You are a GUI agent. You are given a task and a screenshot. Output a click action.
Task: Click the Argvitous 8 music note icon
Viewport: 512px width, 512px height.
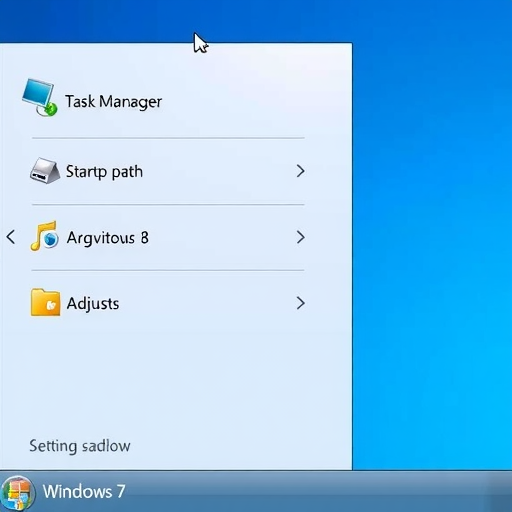45,236
